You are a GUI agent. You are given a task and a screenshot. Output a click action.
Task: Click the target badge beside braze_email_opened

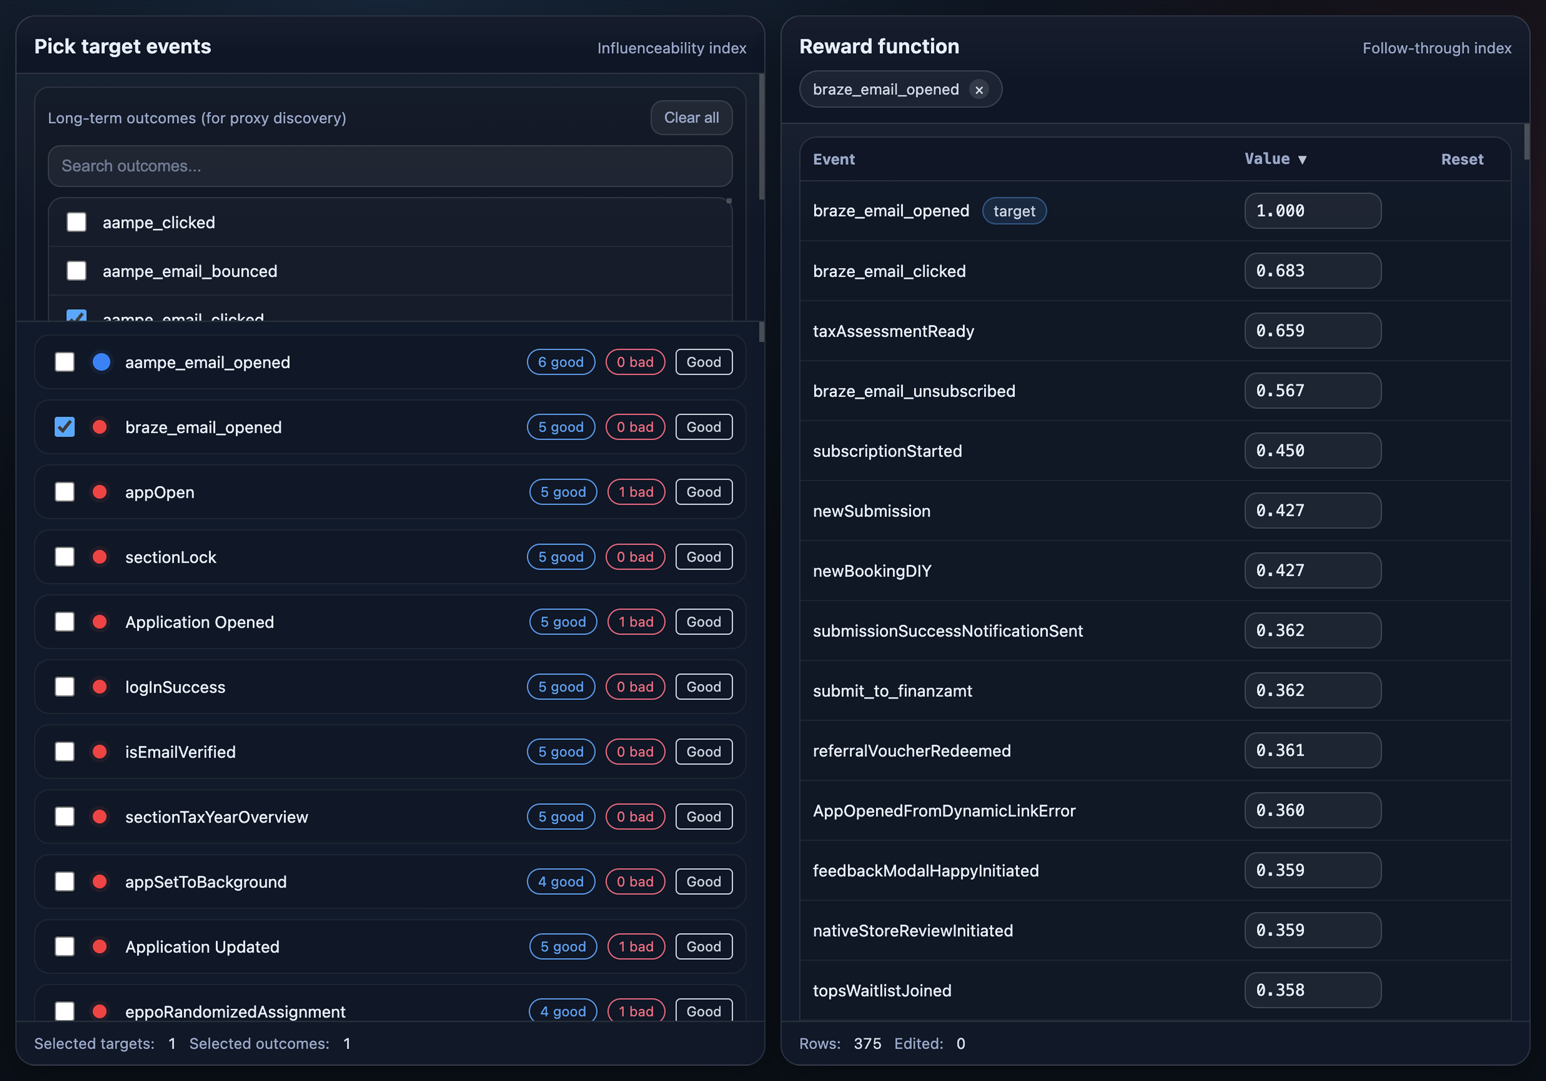coord(1013,211)
